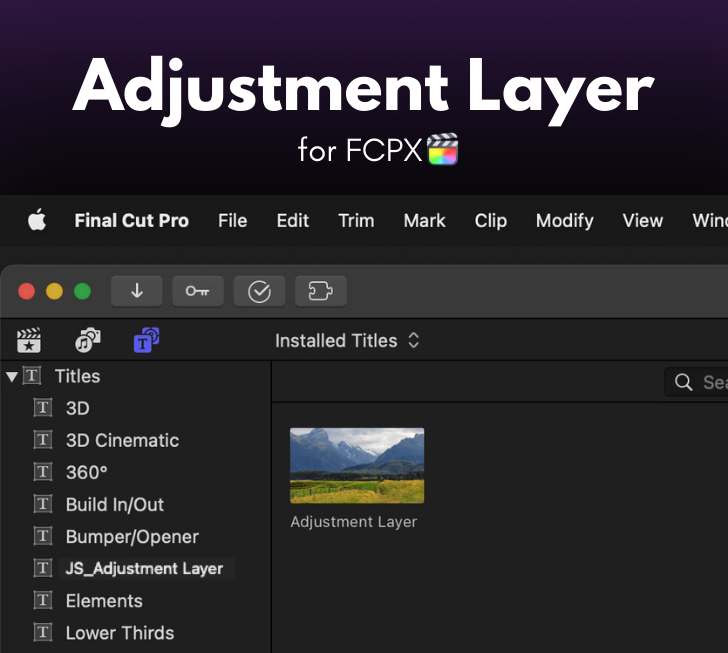Open the Modify menu
Screen dimensions: 728x653
[x=565, y=221]
